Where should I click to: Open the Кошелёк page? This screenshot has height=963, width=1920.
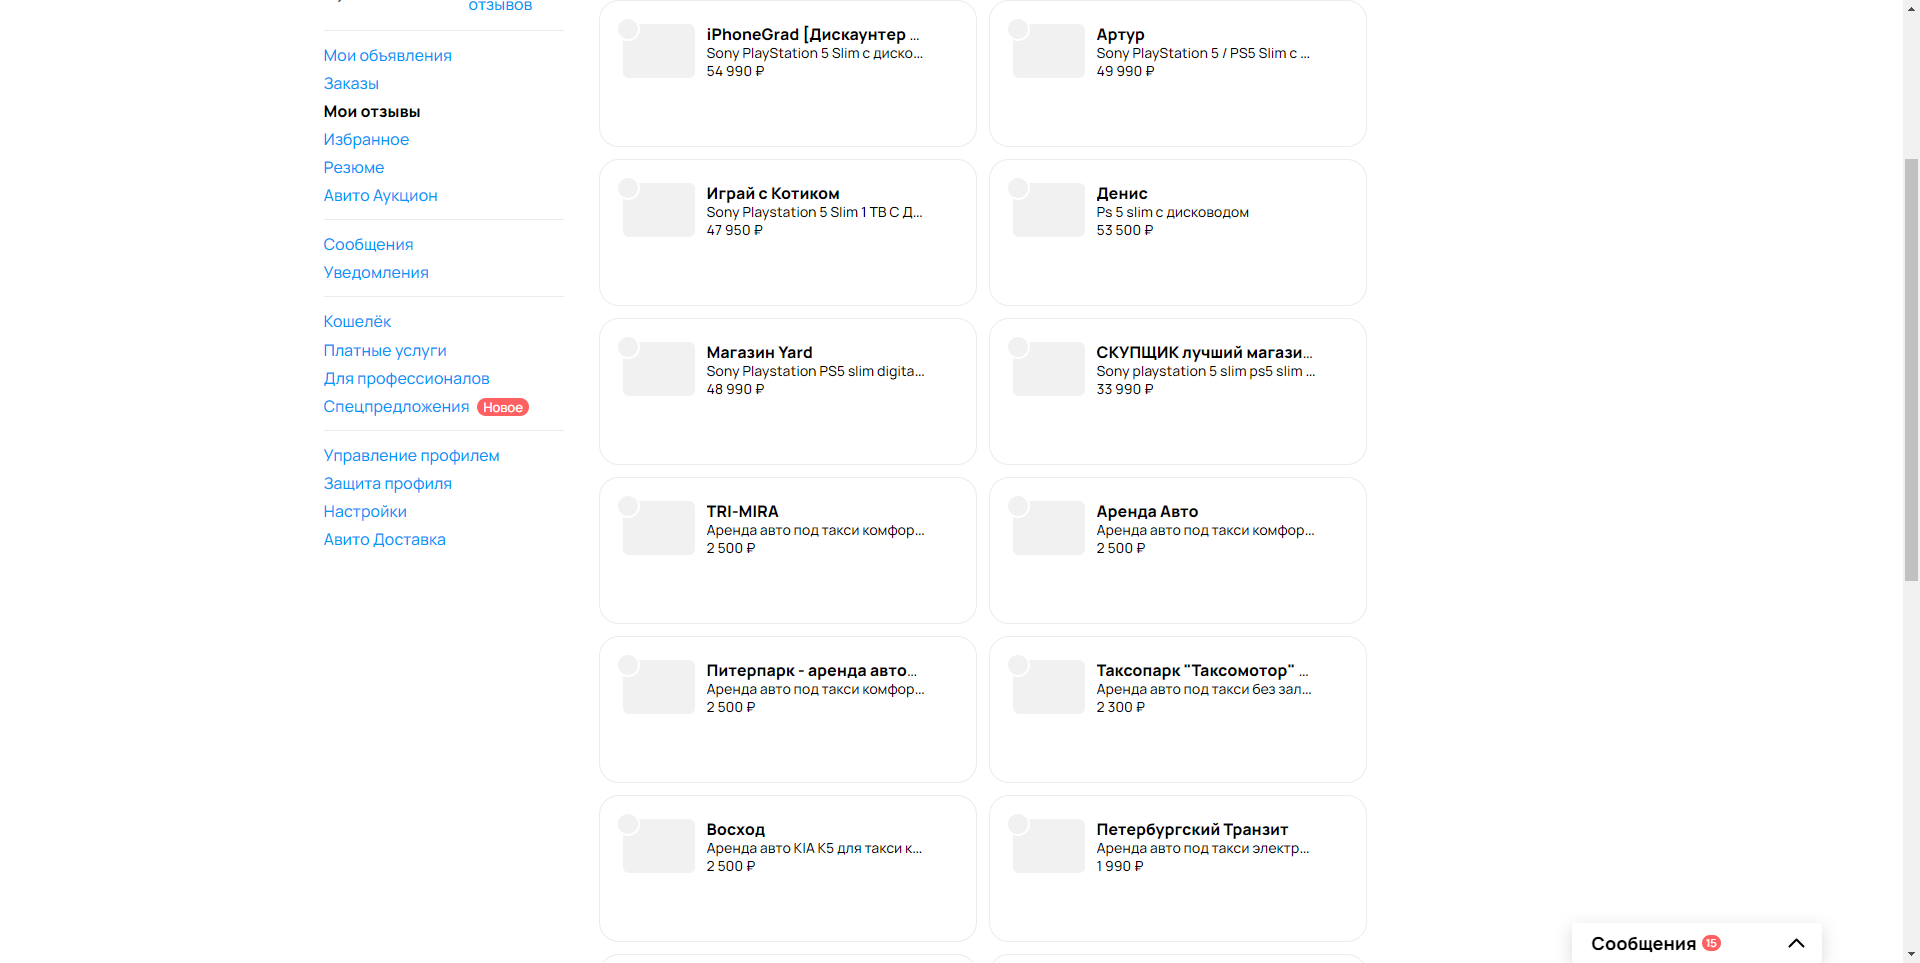[x=357, y=322]
